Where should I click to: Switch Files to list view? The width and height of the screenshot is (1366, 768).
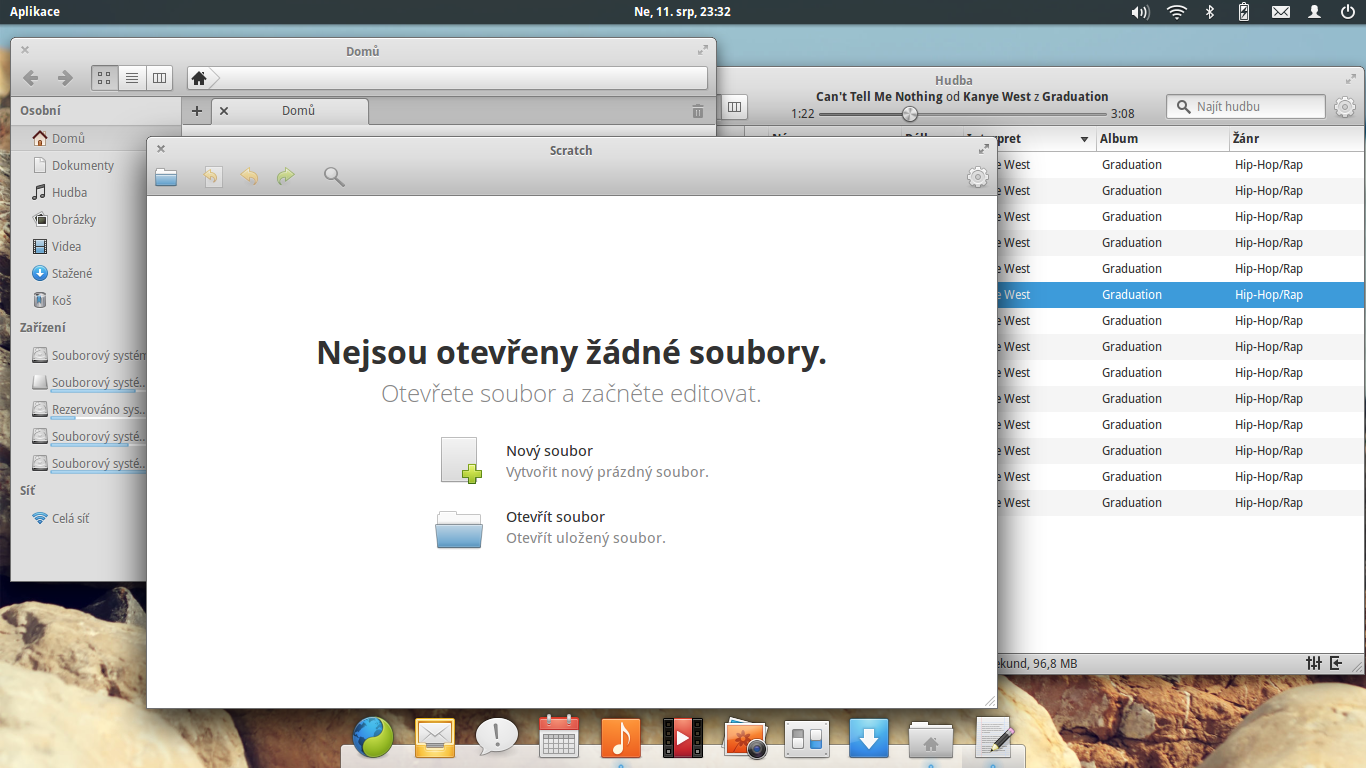point(133,77)
